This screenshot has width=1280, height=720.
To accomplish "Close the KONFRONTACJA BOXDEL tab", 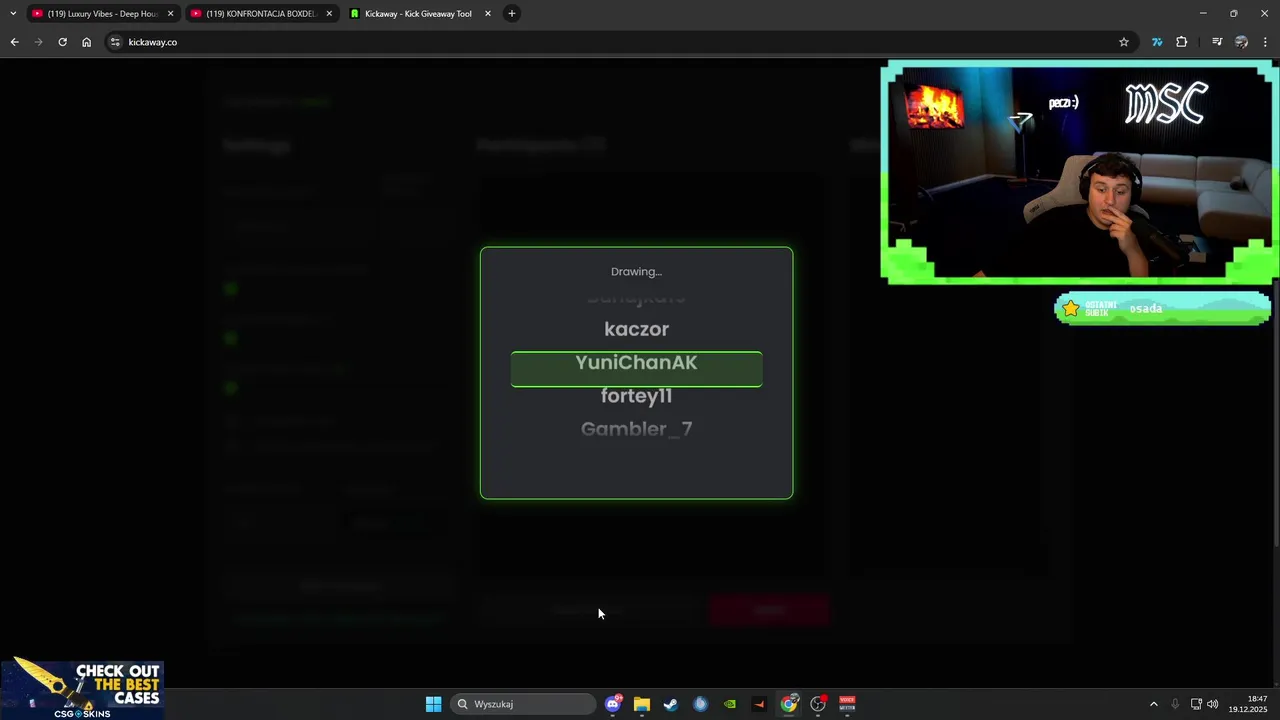I will pyautogui.click(x=329, y=13).
